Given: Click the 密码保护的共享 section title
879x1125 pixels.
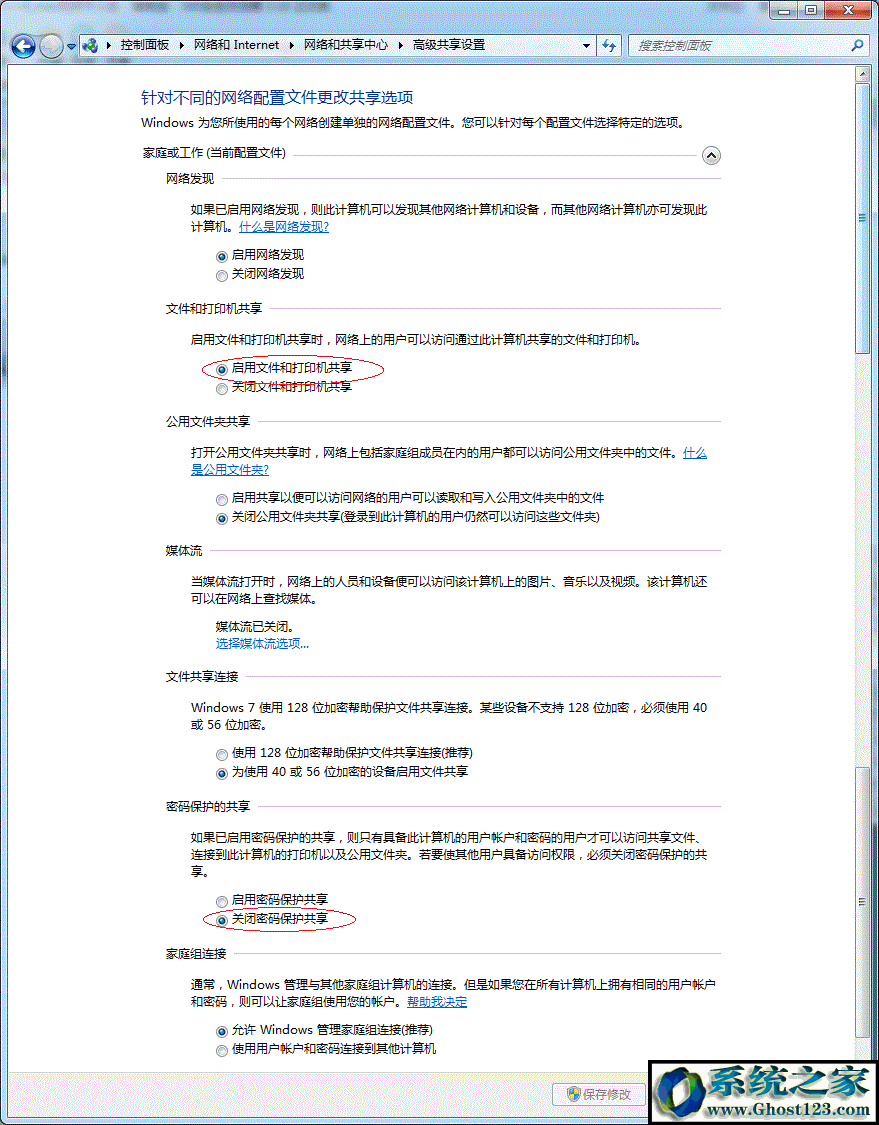Looking at the screenshot, I should click(x=208, y=806).
